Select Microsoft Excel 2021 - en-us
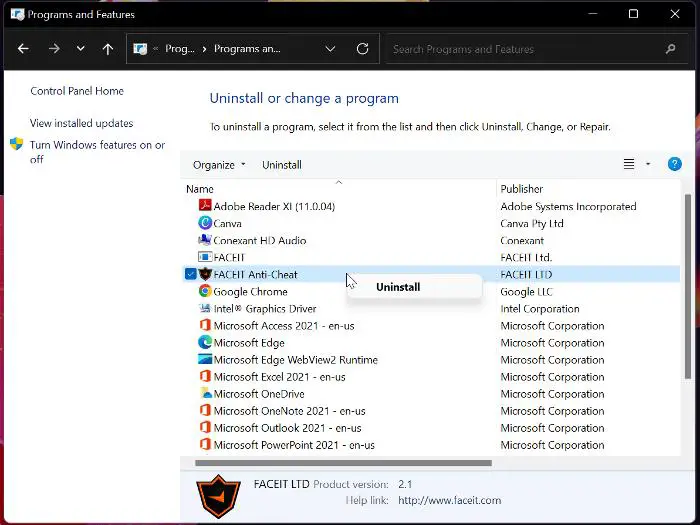 [x=279, y=377]
